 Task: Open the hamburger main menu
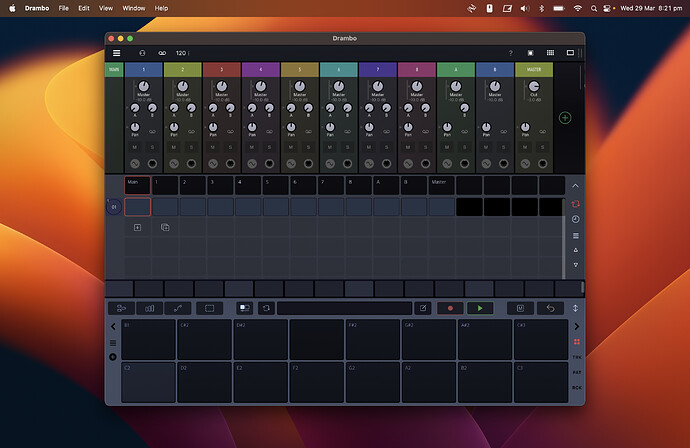117,53
